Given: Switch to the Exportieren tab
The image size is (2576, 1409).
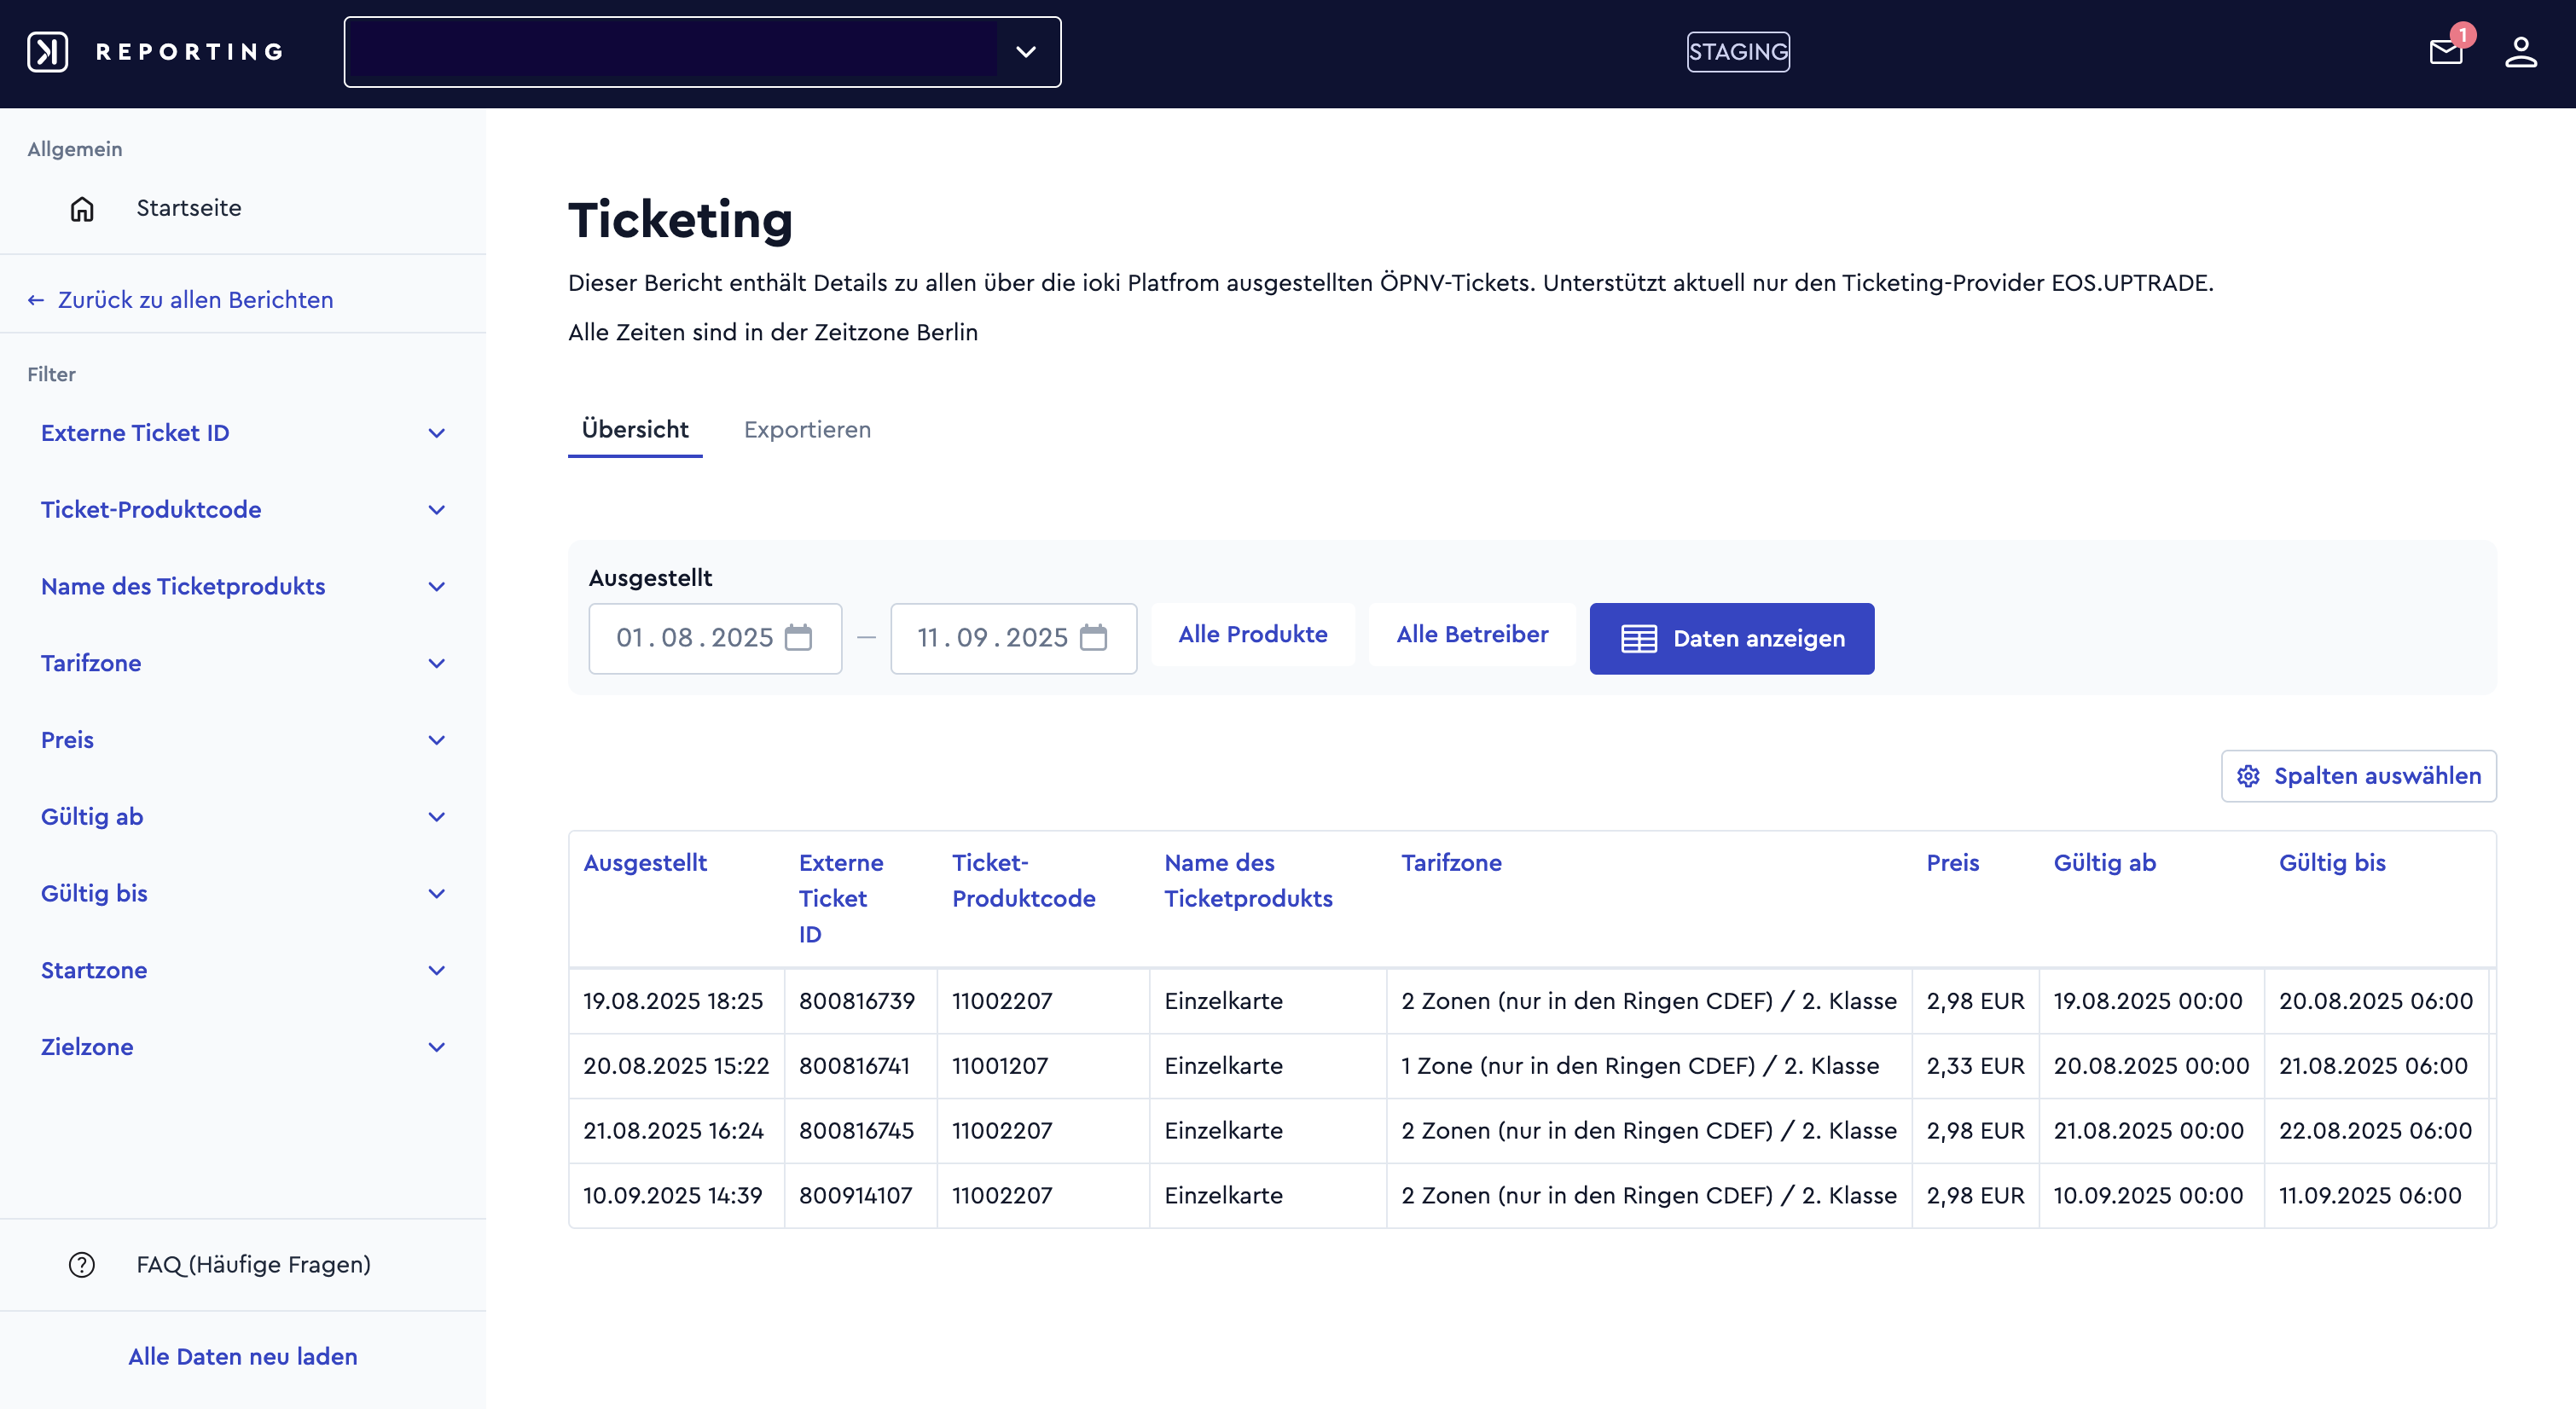Looking at the screenshot, I should click(x=807, y=430).
